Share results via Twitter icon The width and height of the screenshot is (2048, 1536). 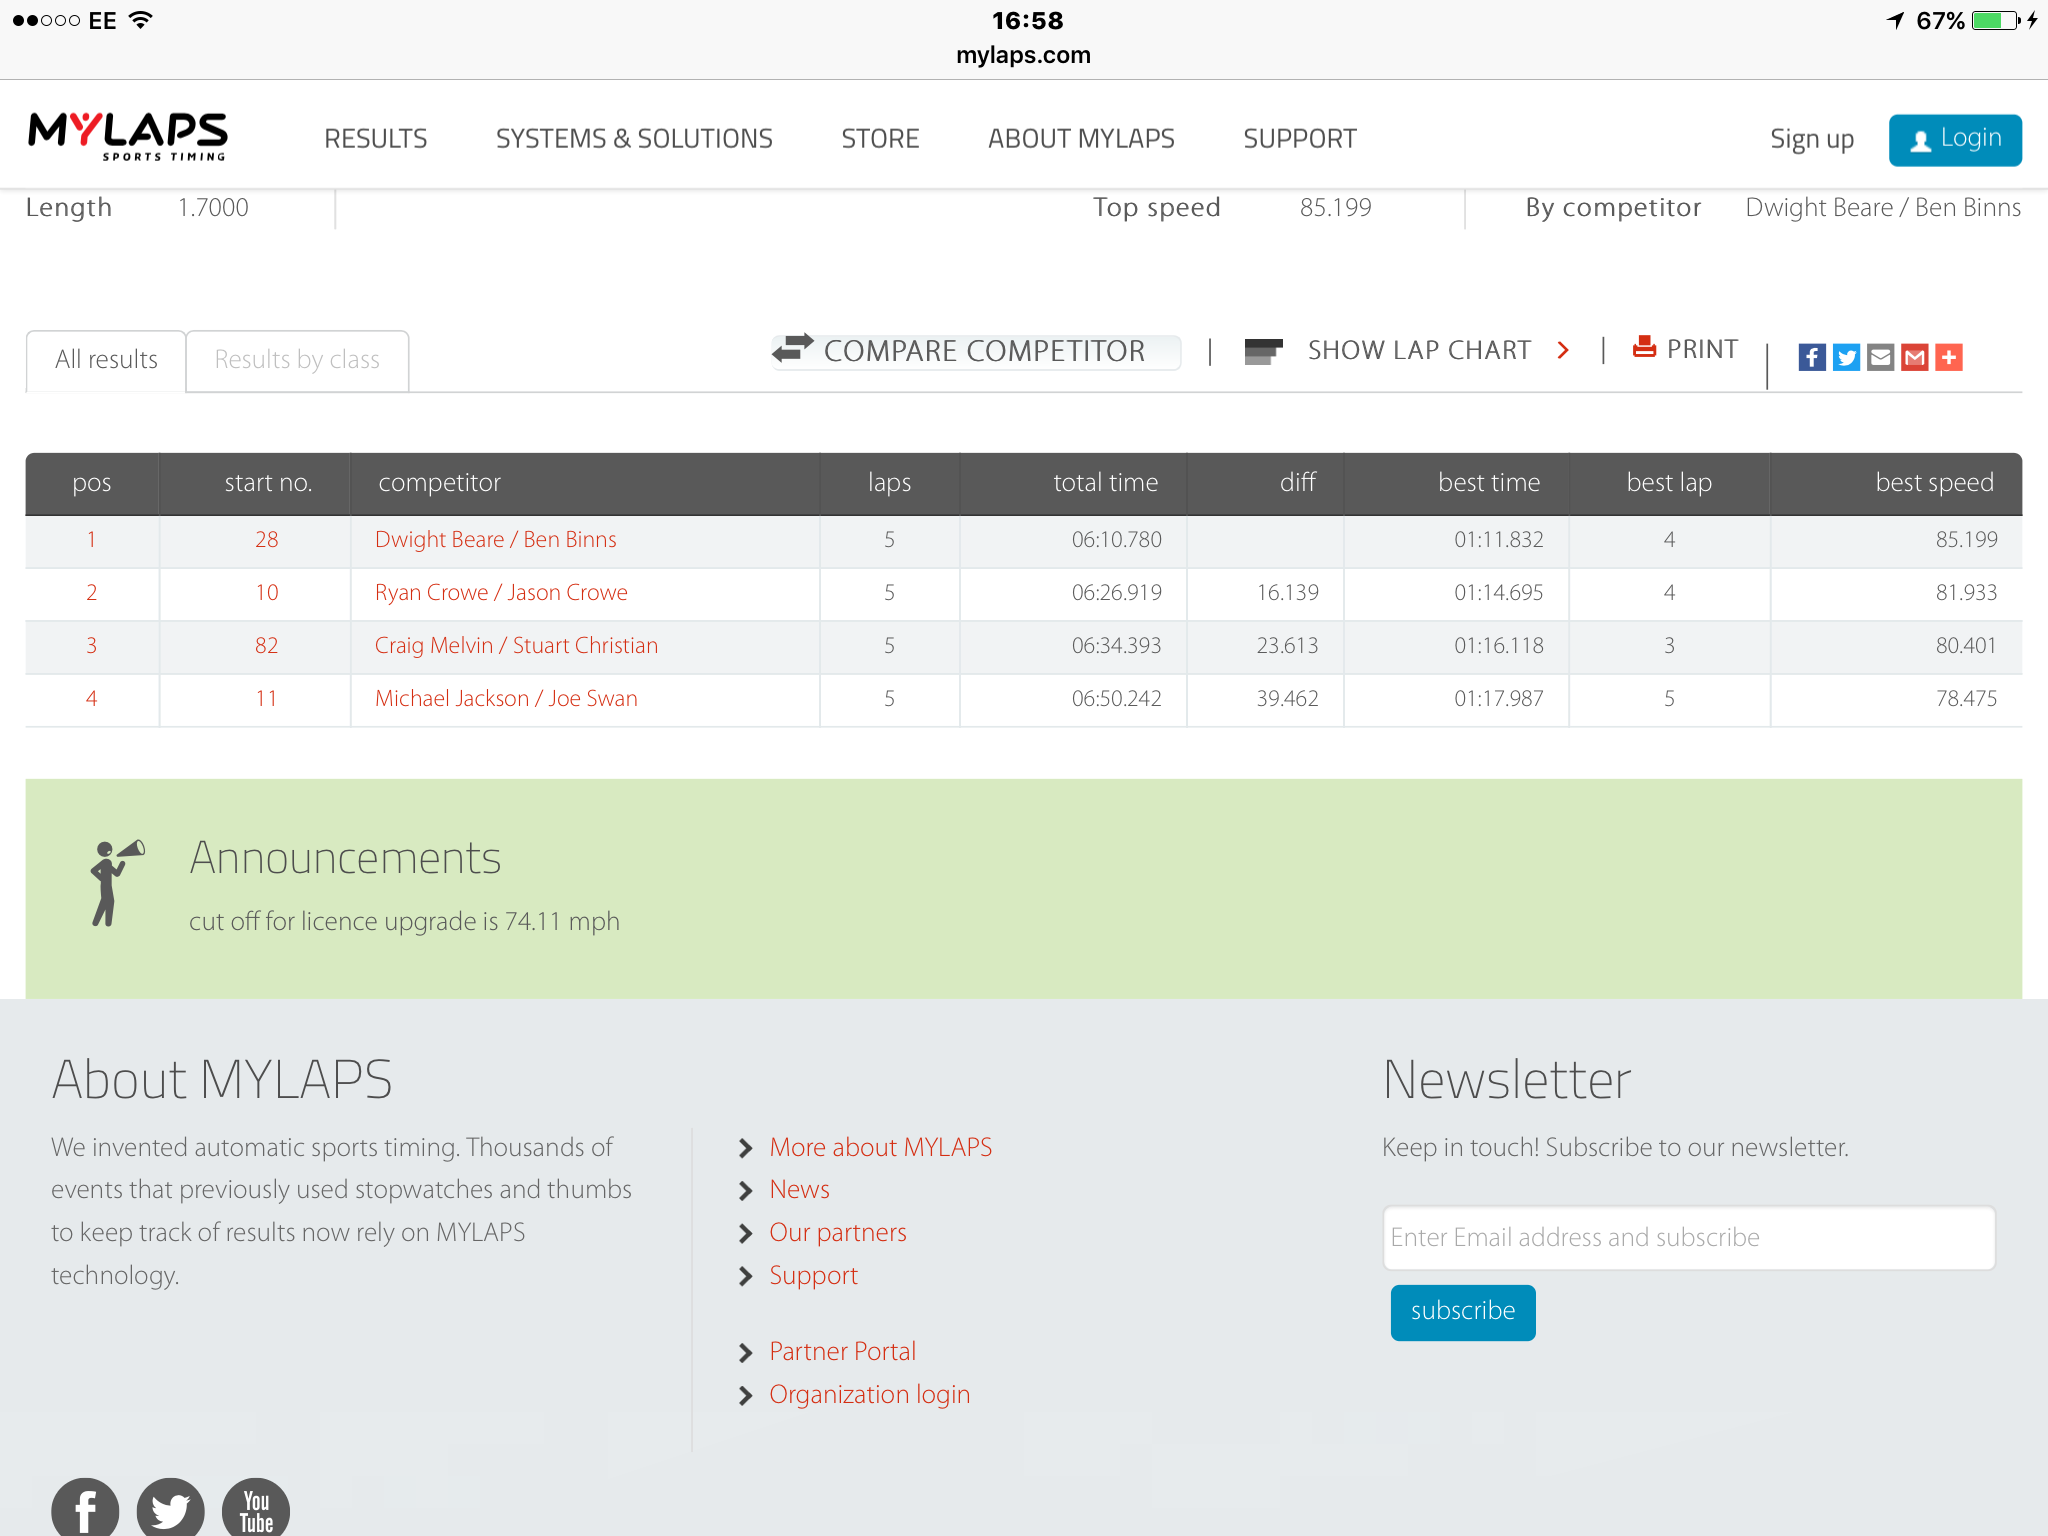[1846, 357]
